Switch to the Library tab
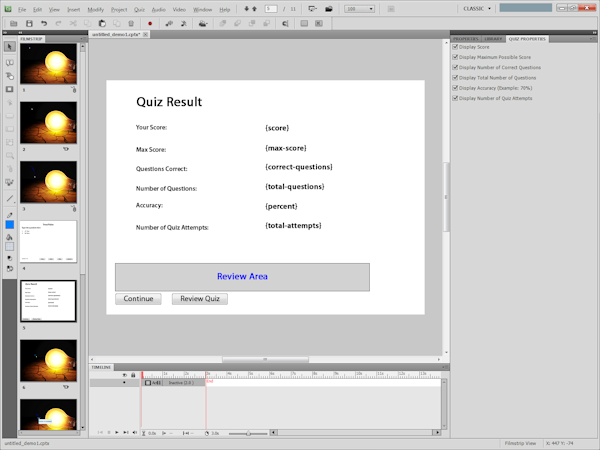This screenshot has height=450, width=600. pos(492,38)
